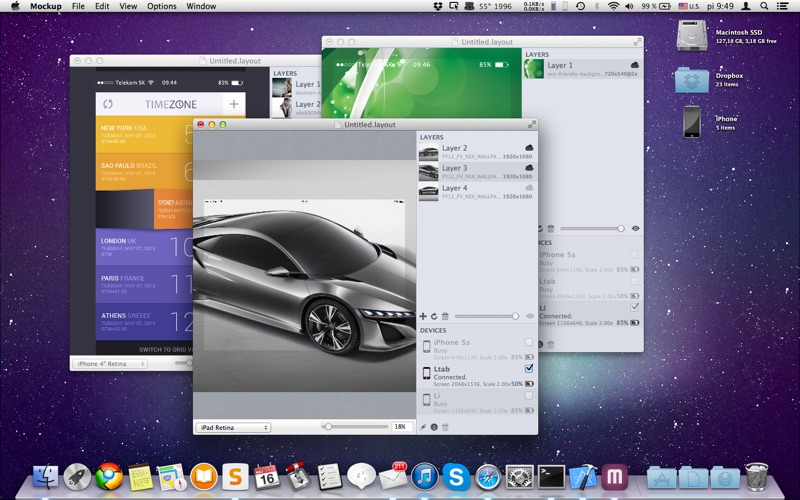This screenshot has width=800, height=500.
Task: Open iPhone 4" Retina dropdown in Timezone window
Action: [110, 364]
